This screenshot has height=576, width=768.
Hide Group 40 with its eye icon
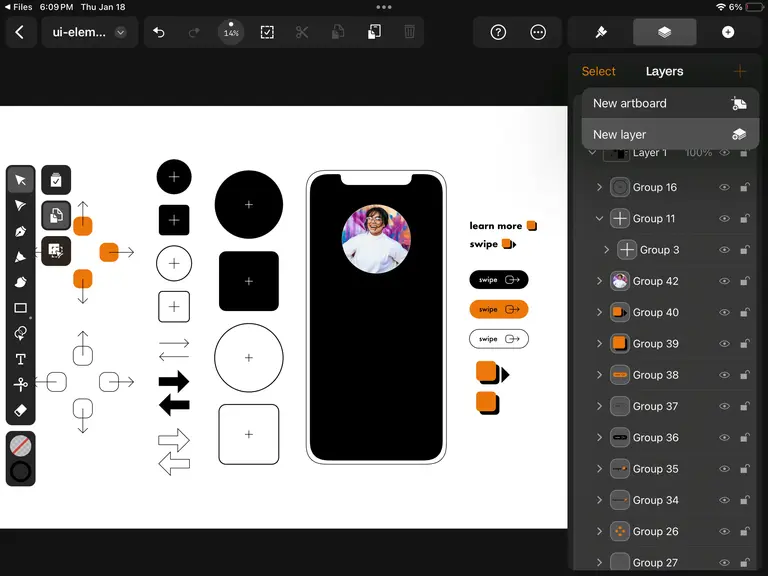click(x=724, y=312)
